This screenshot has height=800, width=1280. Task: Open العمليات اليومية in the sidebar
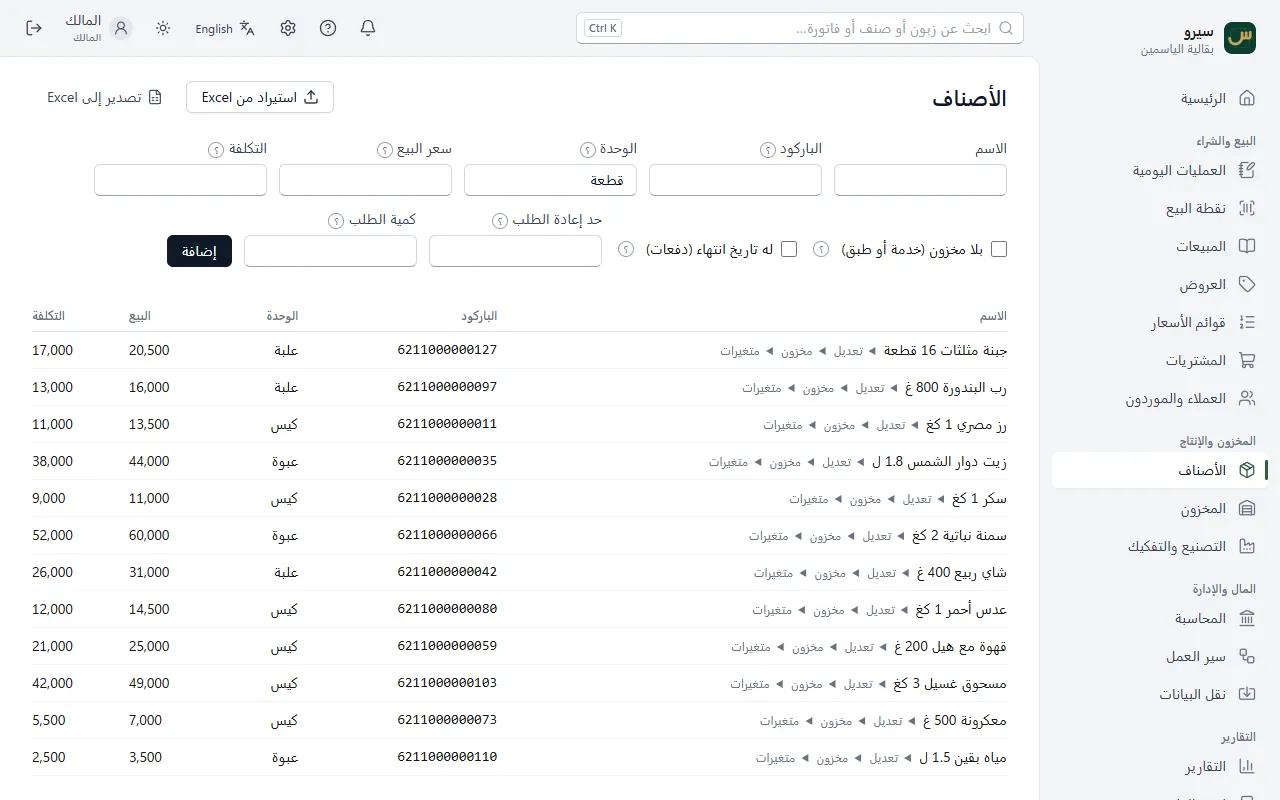pyautogui.click(x=1160, y=170)
